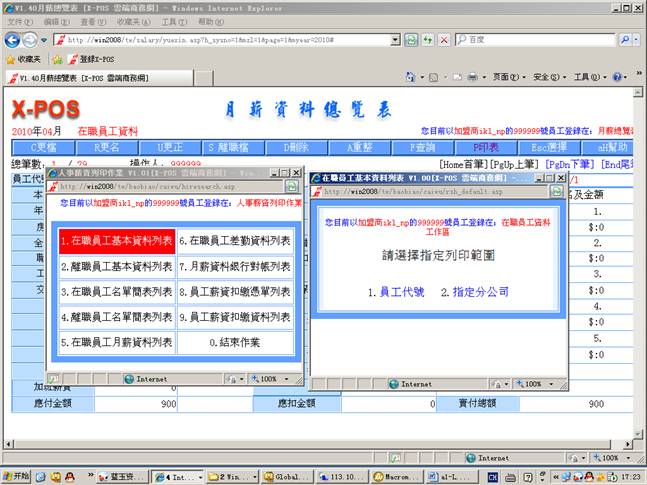The image size is (647, 485).
Task: Click '0. 結束作業' to end operation
Action: 236,342
